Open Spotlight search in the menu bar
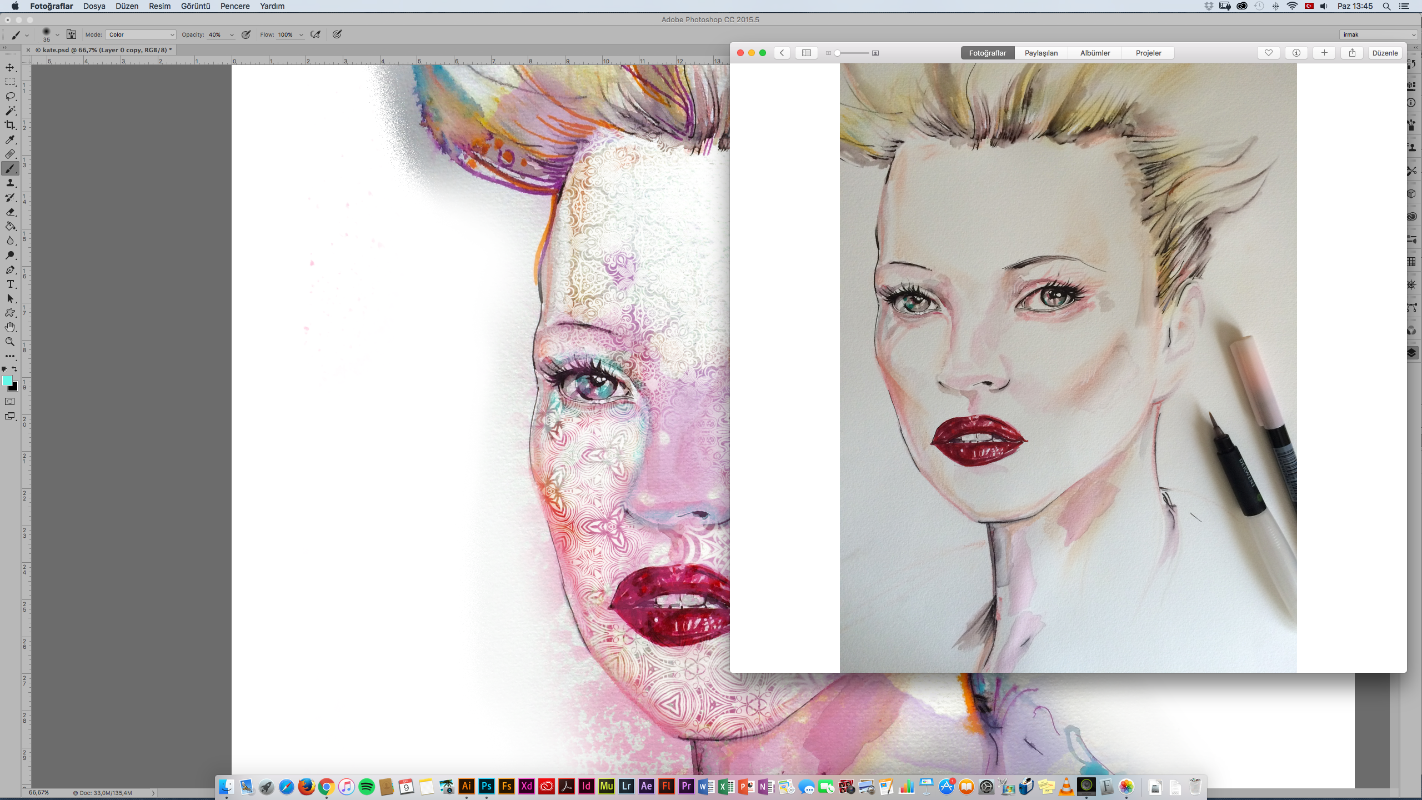1422x800 pixels. coord(1388,6)
